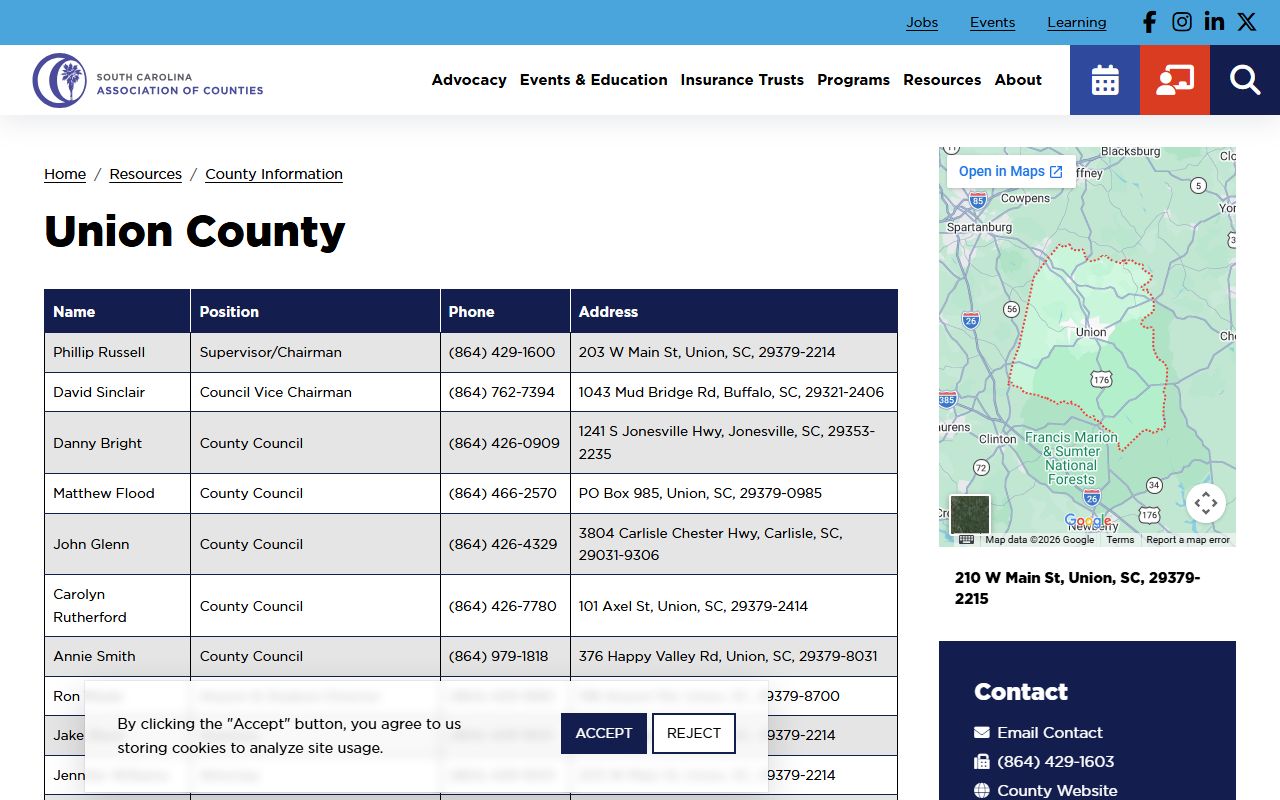This screenshot has height=800, width=1280.
Task: Open the Advocacy menu
Action: 469,80
